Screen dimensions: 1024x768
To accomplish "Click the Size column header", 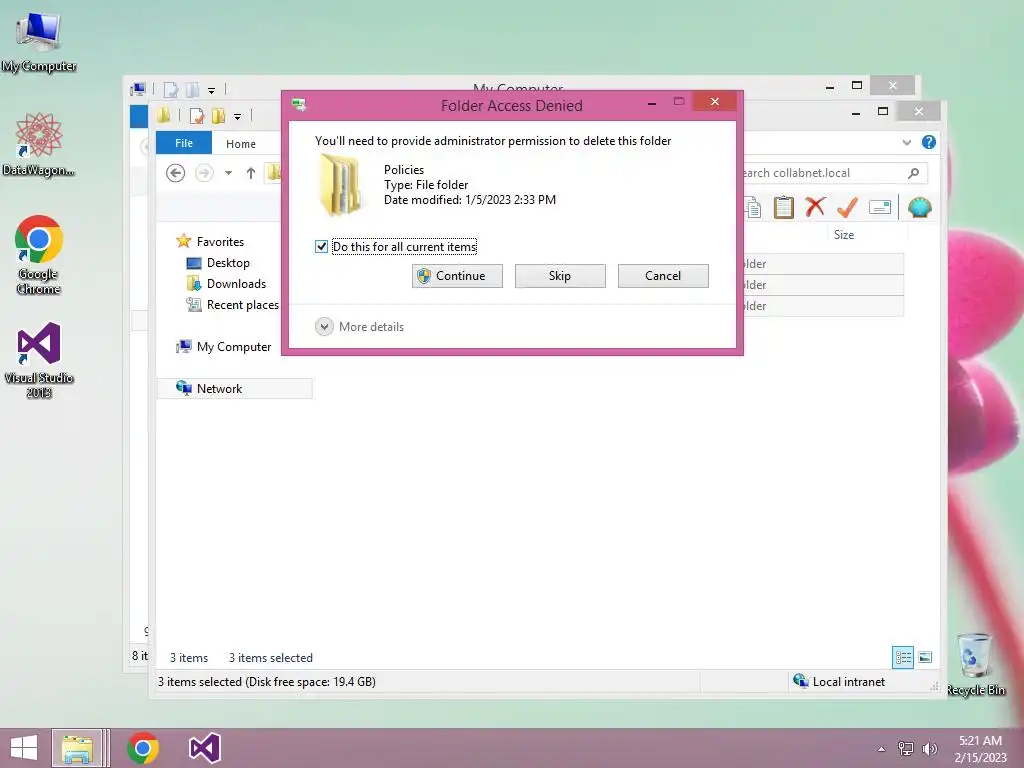I will pyautogui.click(x=844, y=234).
